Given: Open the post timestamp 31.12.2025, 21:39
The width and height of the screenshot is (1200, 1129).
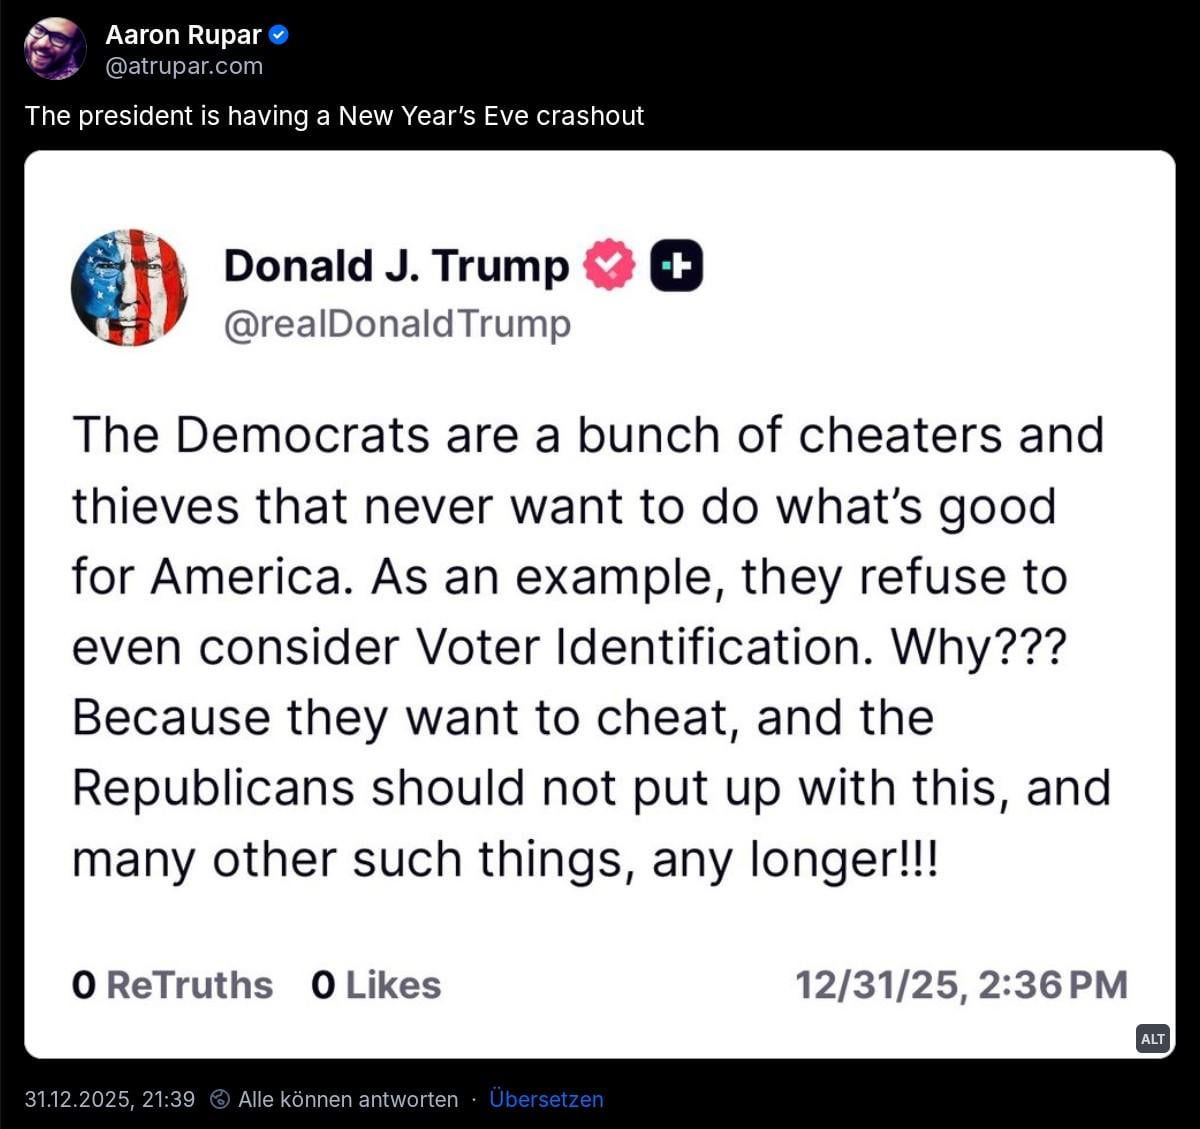Looking at the screenshot, I should [x=110, y=1099].
